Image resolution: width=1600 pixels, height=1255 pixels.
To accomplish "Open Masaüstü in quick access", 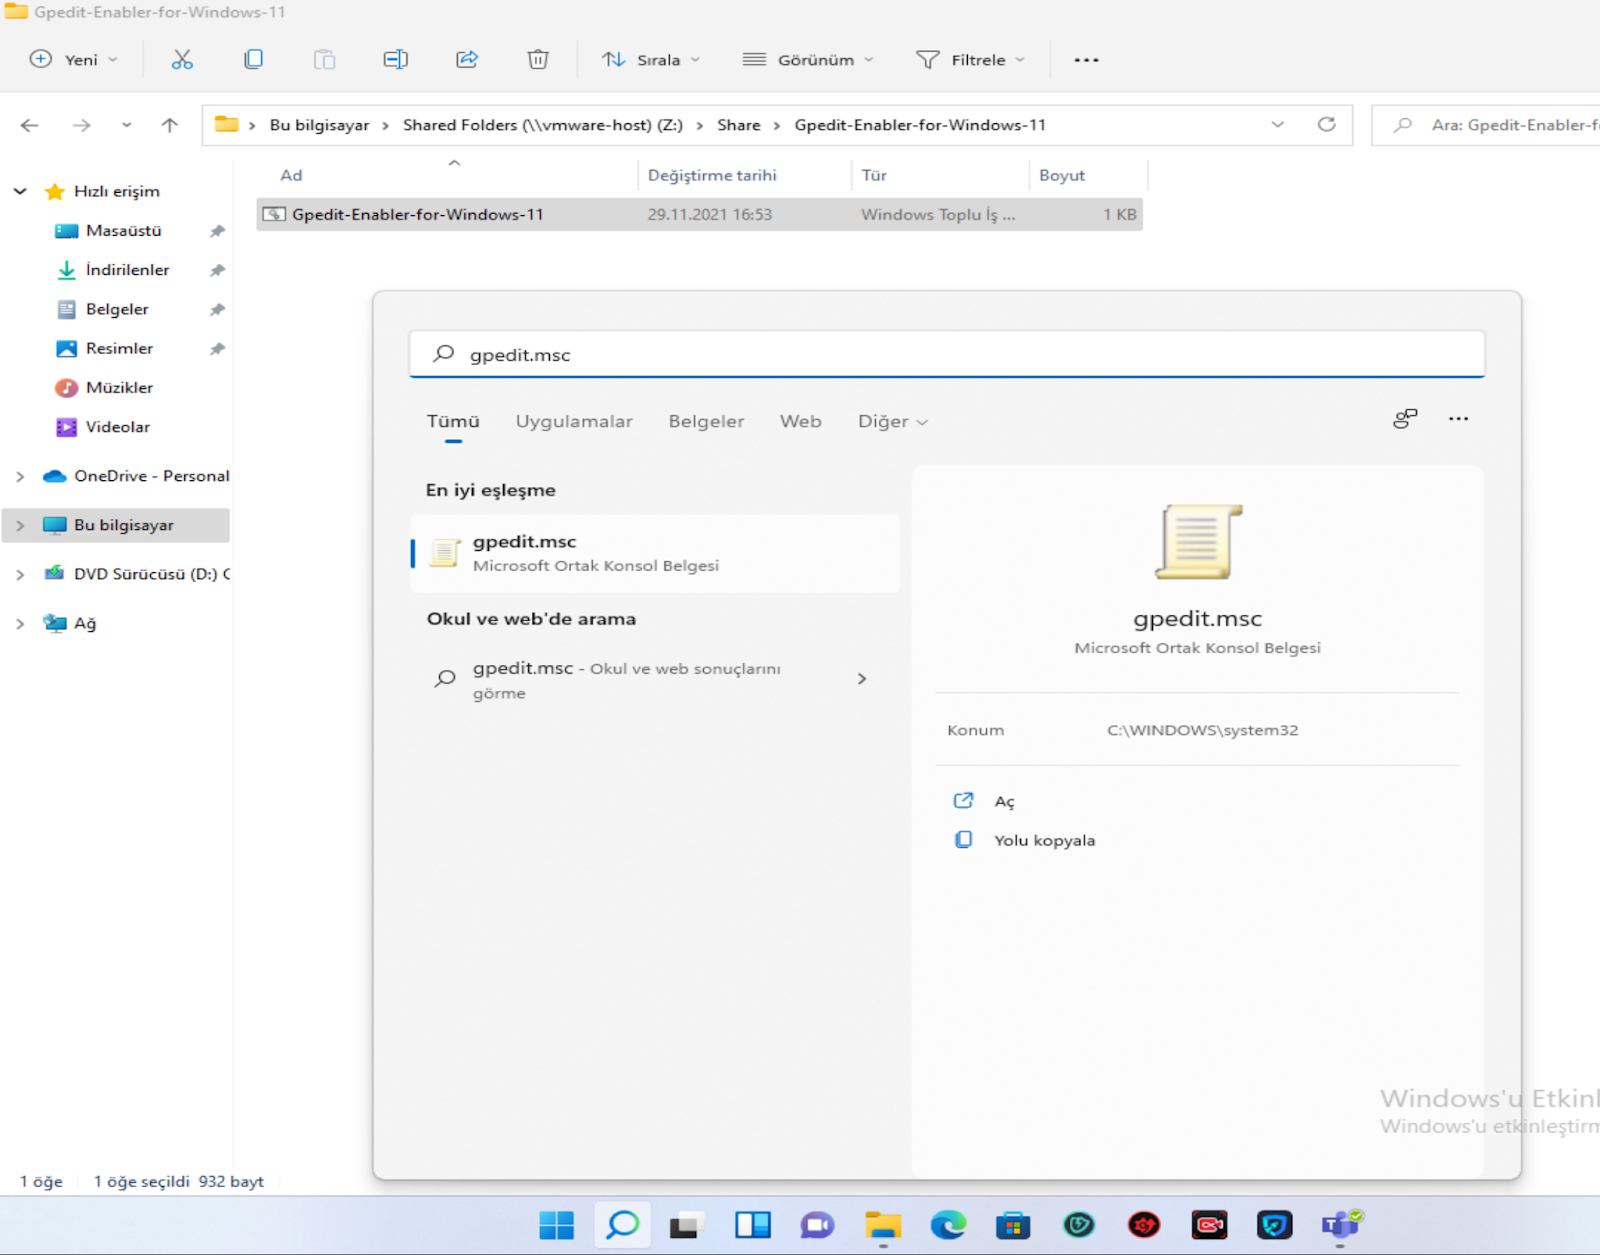I will pyautogui.click(x=123, y=230).
